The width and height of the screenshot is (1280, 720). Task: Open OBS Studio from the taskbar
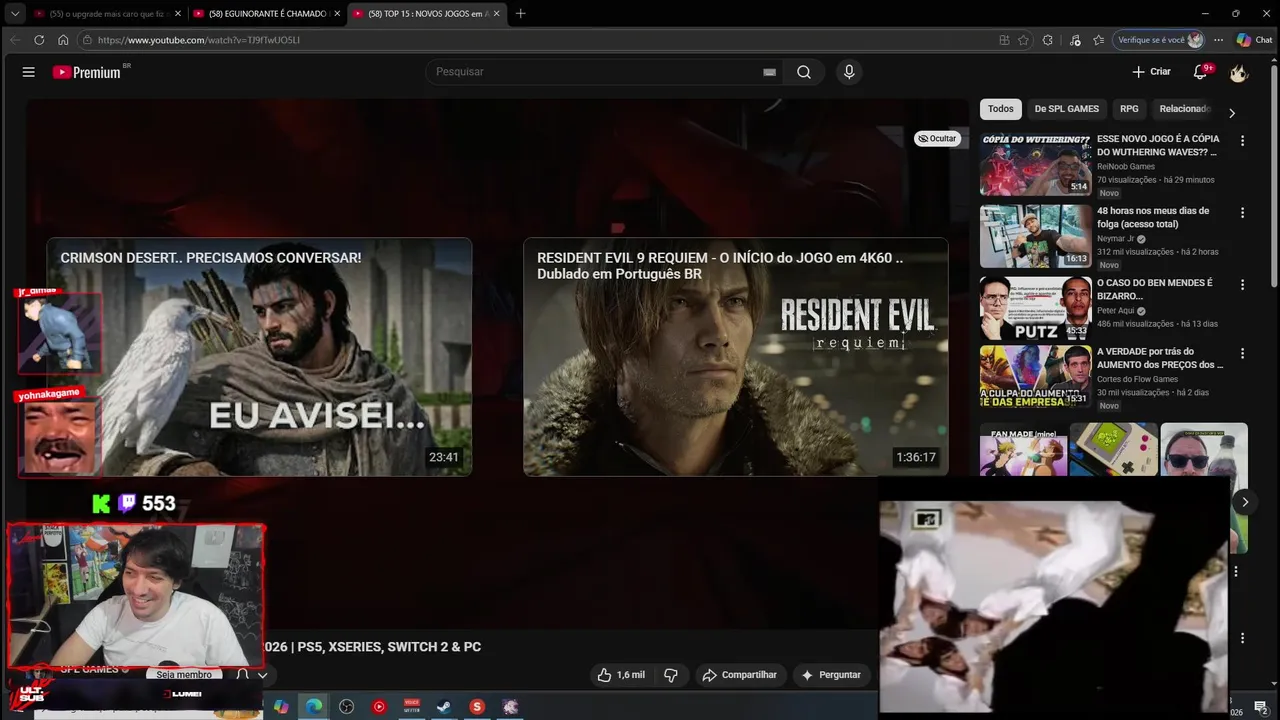(x=346, y=707)
